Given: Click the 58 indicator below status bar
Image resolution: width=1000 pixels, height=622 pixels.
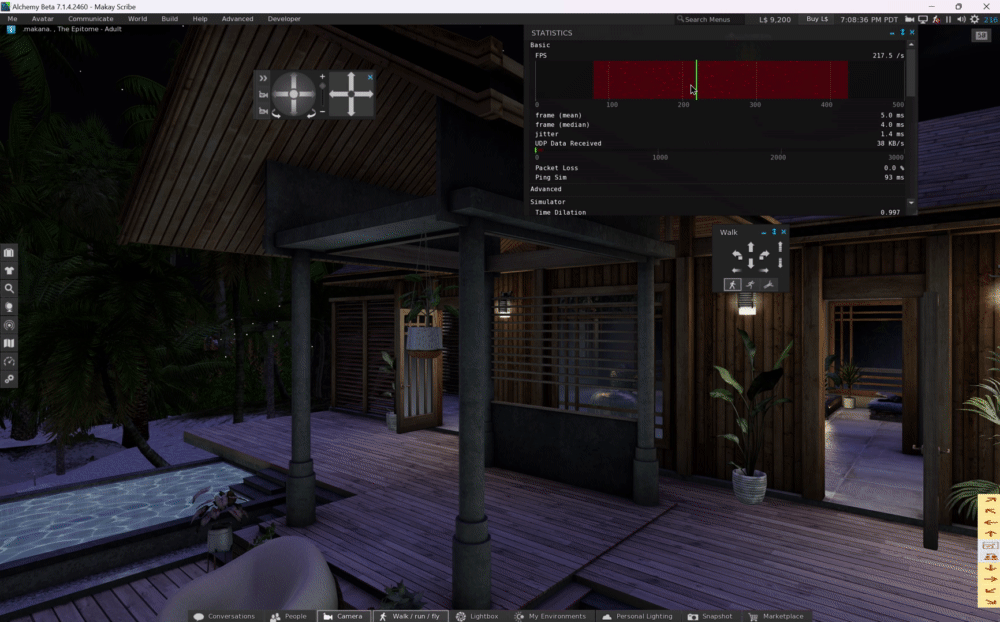Looking at the screenshot, I should pyautogui.click(x=981, y=36).
